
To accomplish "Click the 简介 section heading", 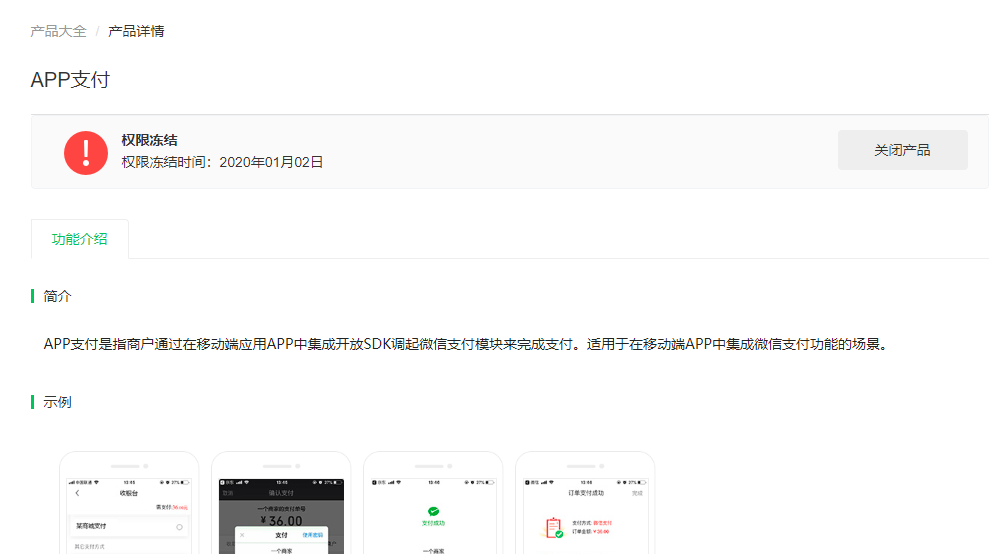I will click(x=57, y=296).
